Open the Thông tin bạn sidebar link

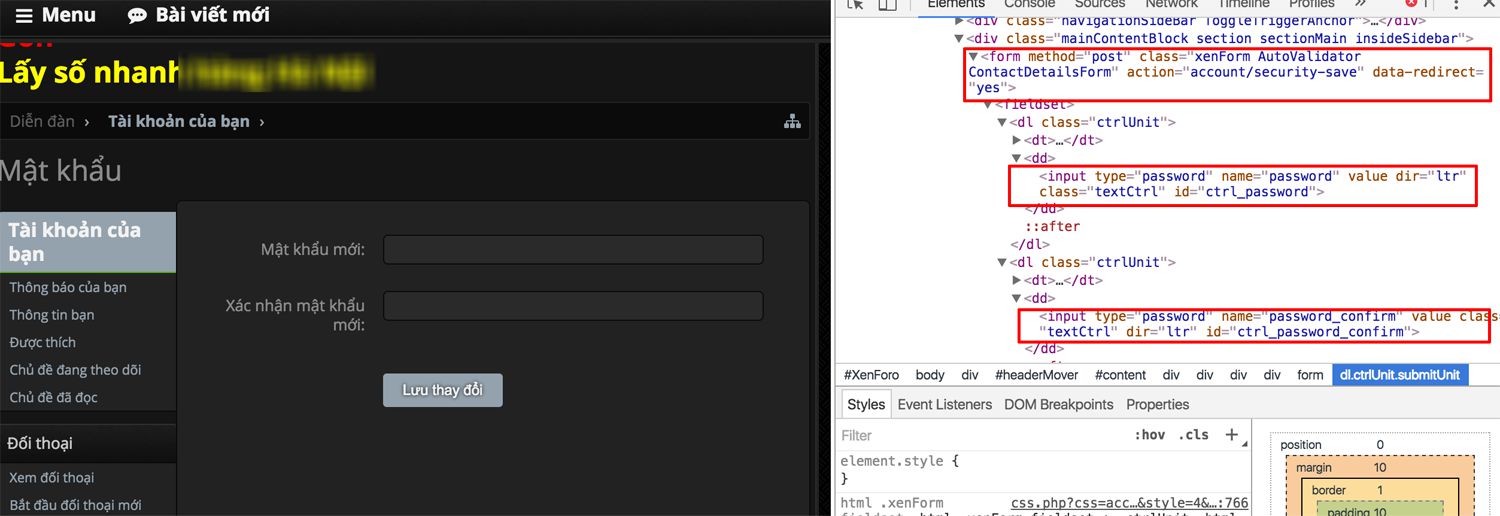pos(52,315)
